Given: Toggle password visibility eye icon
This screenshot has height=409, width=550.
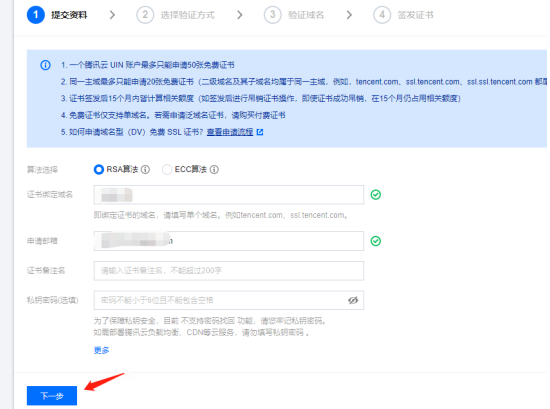Looking at the screenshot, I should pos(353,300).
